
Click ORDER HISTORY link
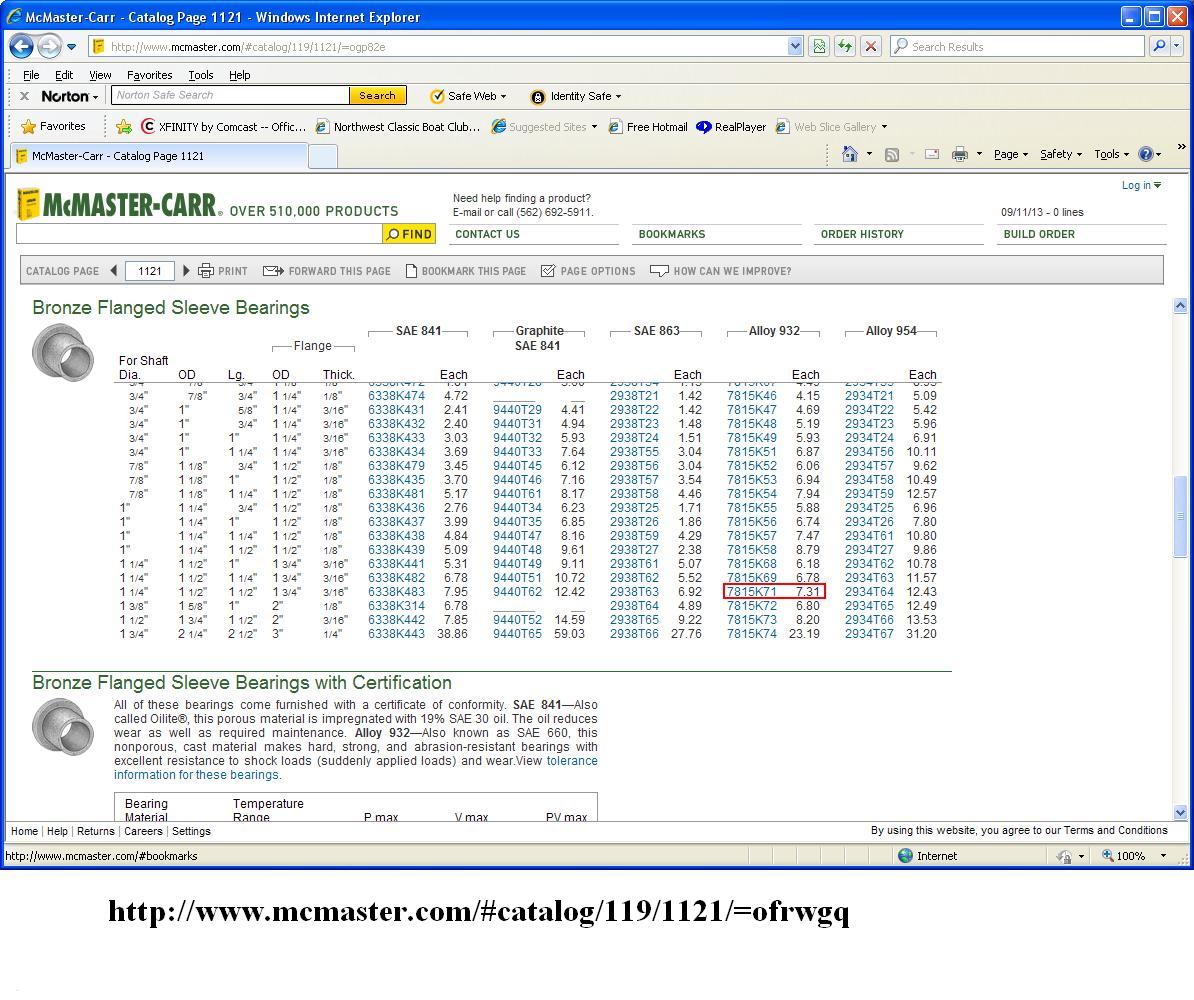tap(862, 234)
